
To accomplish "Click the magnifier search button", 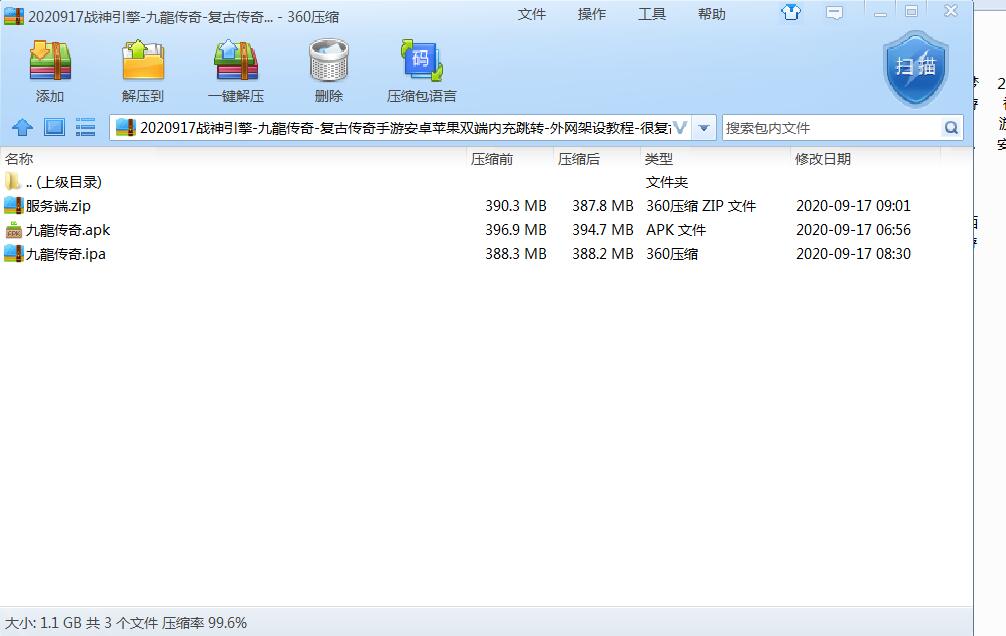I will click(951, 128).
